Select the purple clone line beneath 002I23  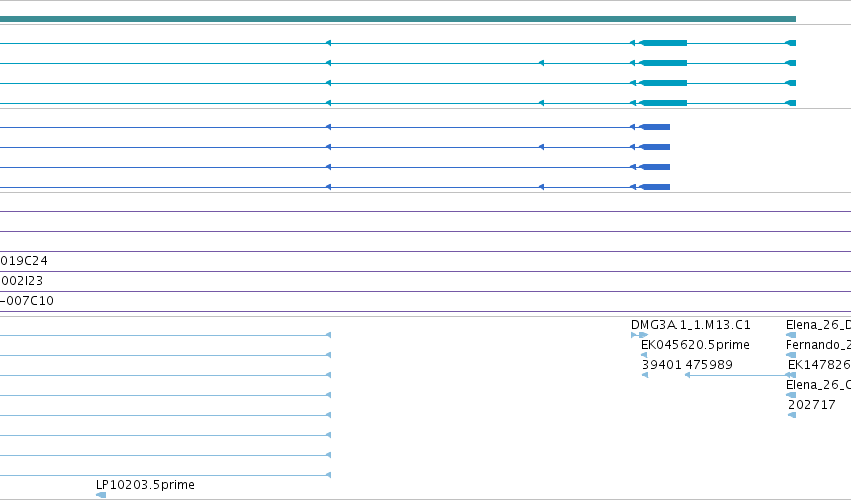(x=426, y=292)
